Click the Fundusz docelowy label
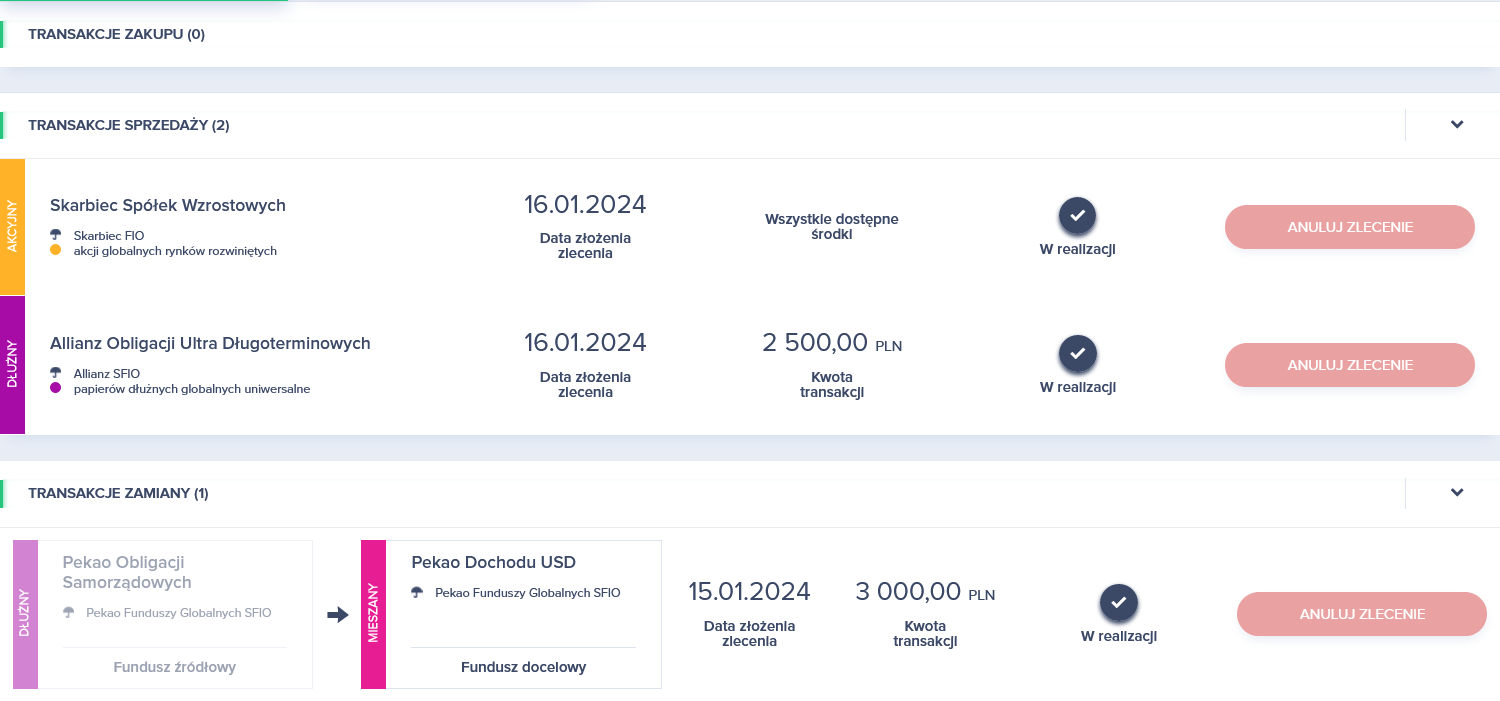 [x=523, y=667]
